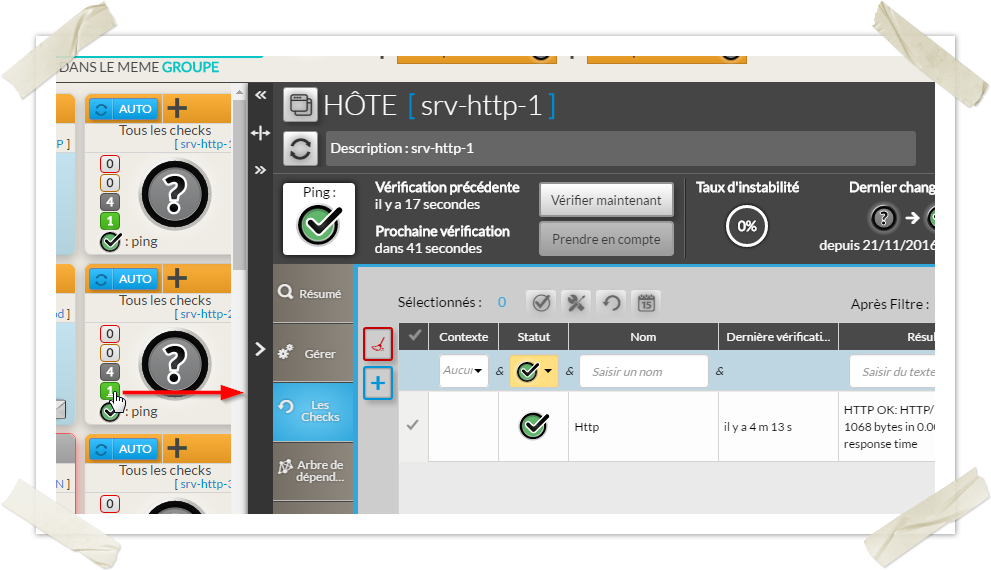Viewport: 991px width, 570px height.
Task: Click grey 4 counter on srv-http-1 card
Action: coord(110,202)
